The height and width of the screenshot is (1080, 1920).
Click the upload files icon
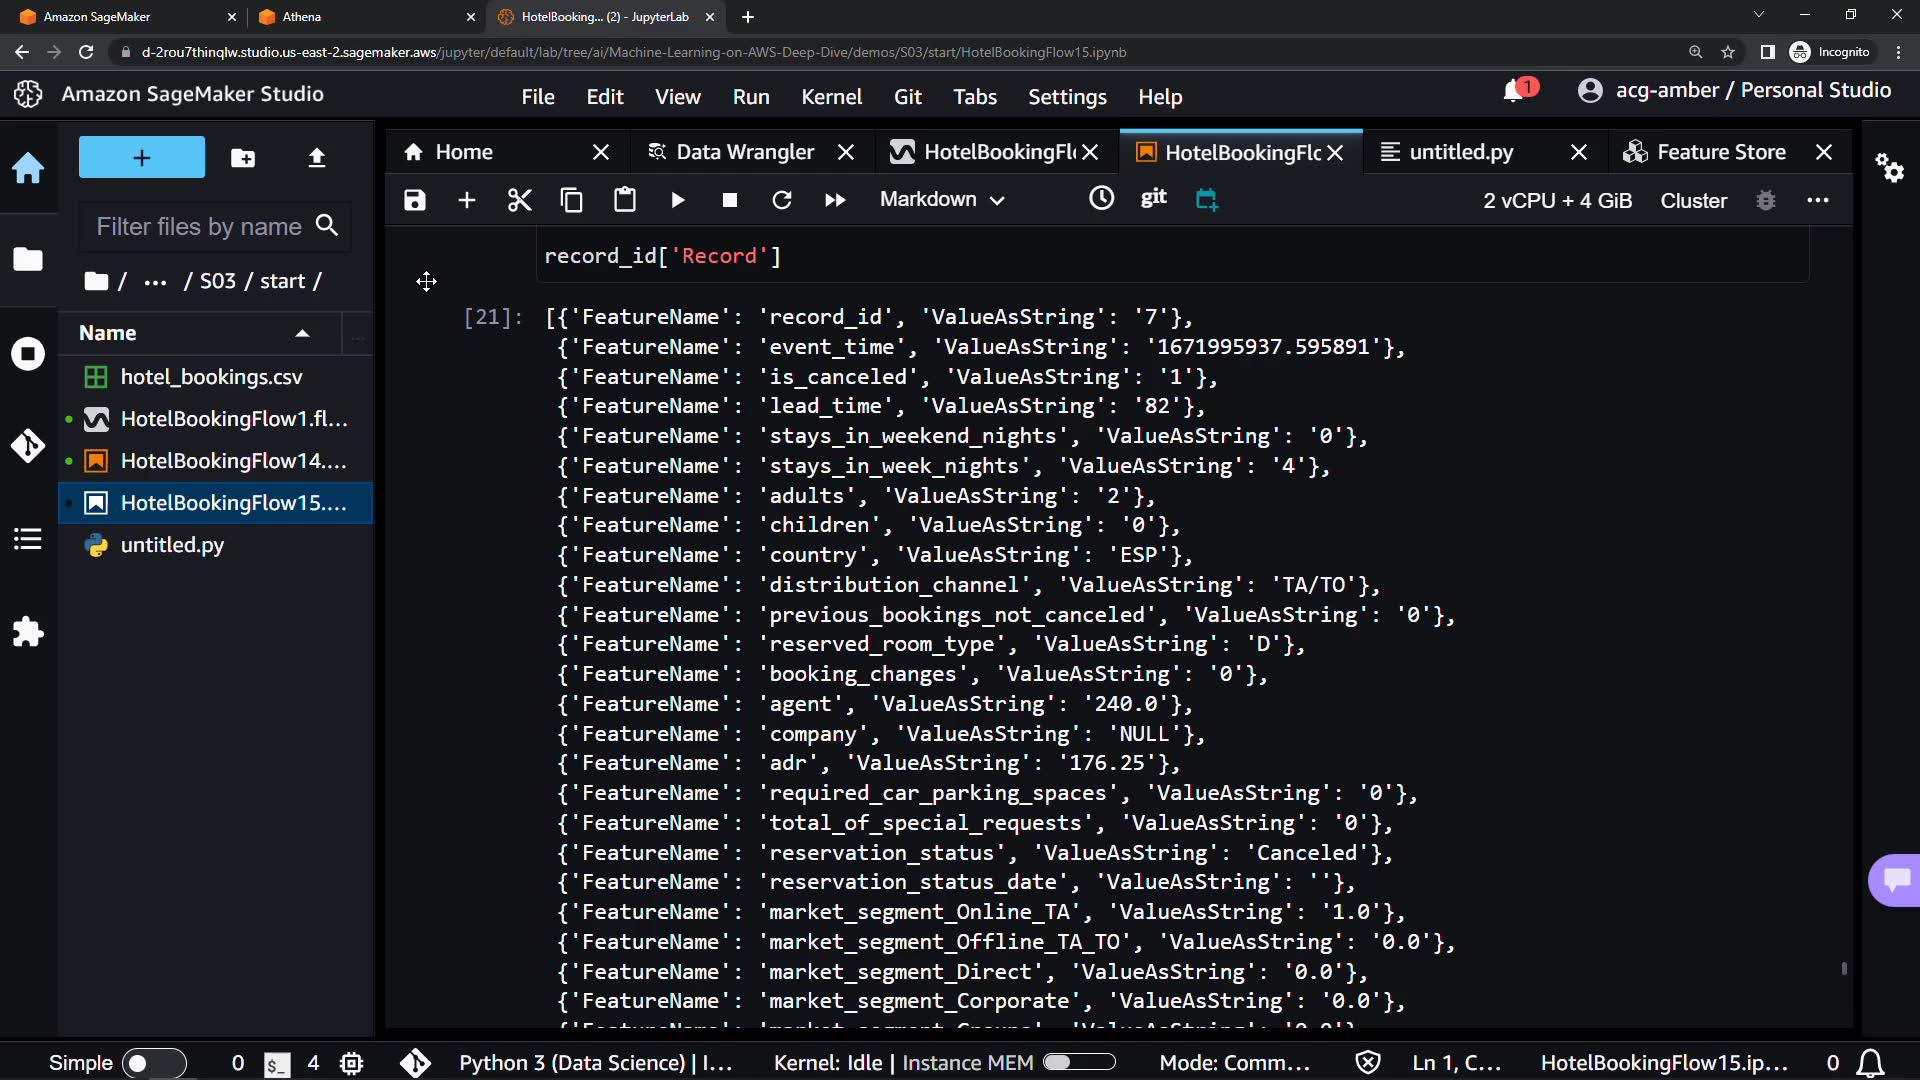click(316, 158)
